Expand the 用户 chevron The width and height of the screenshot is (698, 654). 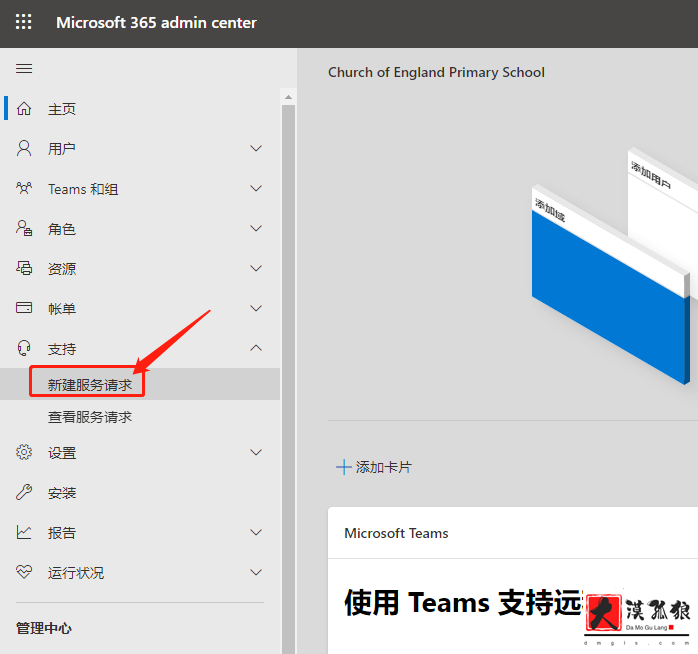[256, 148]
